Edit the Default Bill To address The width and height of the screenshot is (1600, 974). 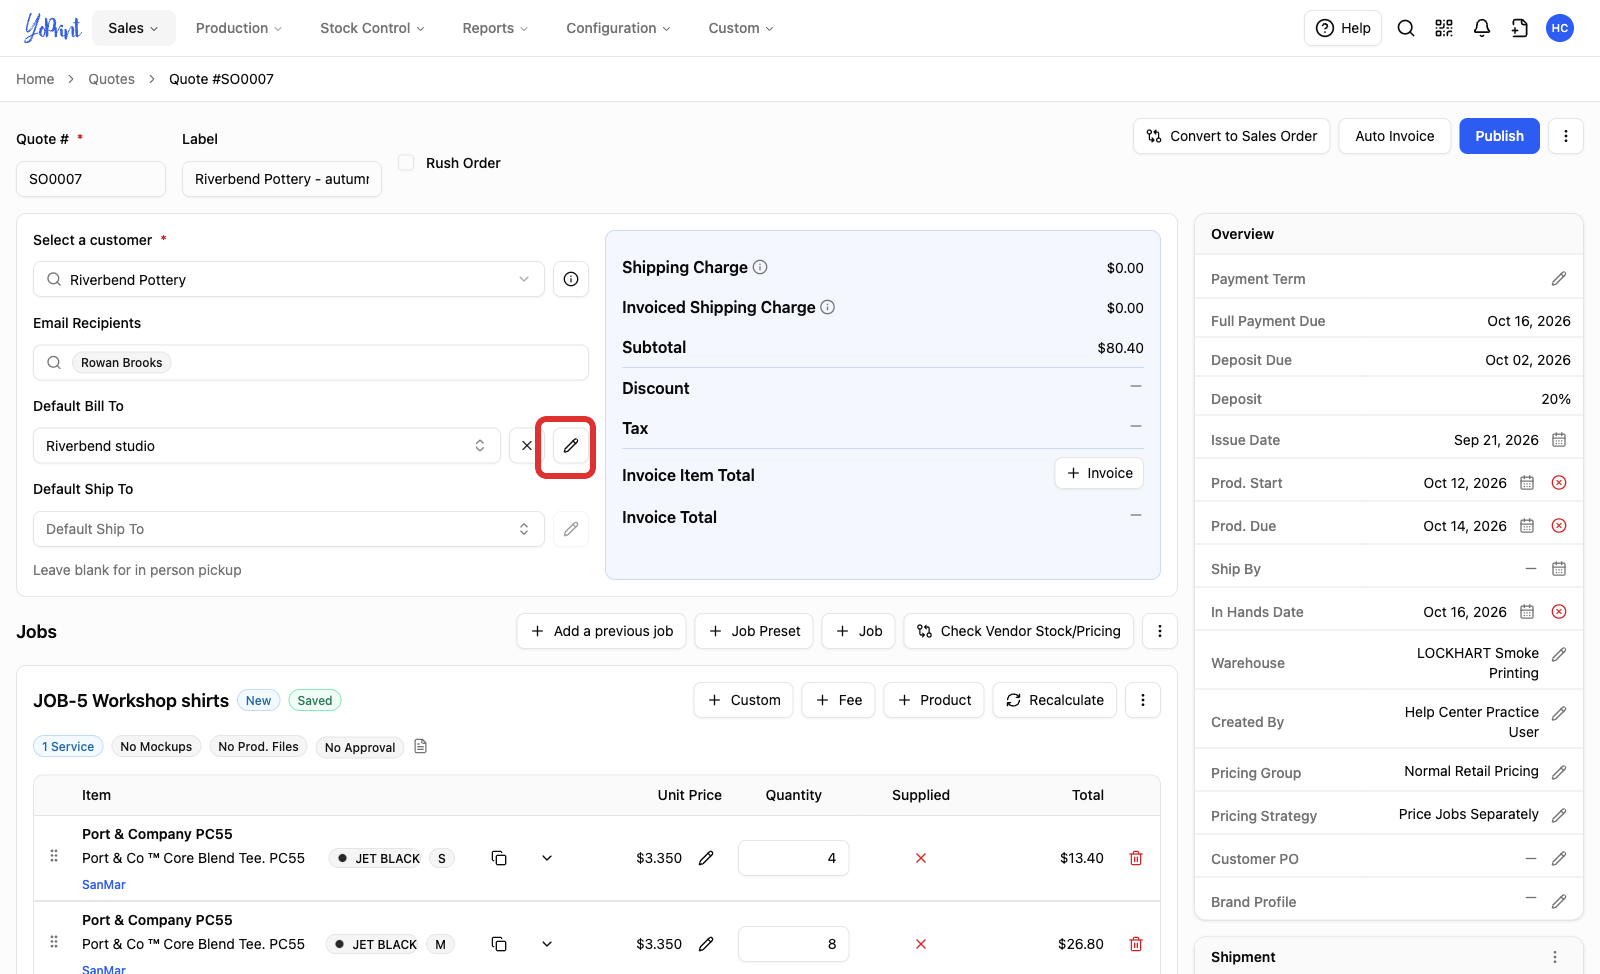coord(571,446)
